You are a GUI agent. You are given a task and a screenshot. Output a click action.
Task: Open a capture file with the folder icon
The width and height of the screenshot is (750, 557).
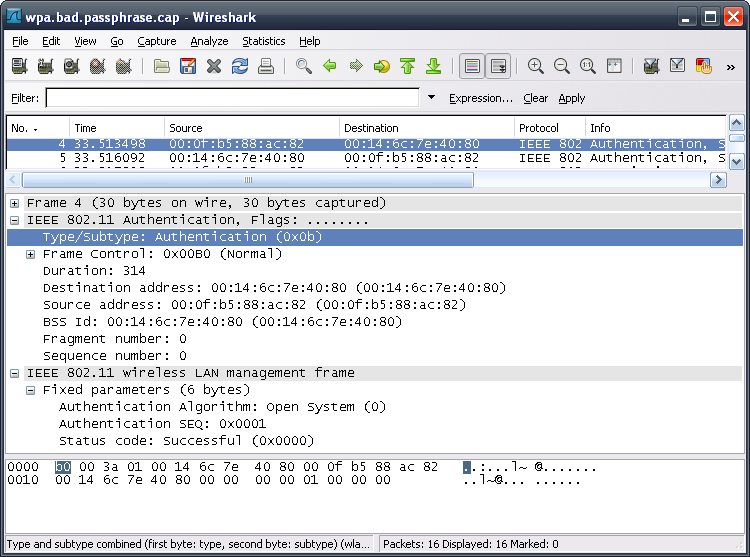pyautogui.click(x=162, y=67)
